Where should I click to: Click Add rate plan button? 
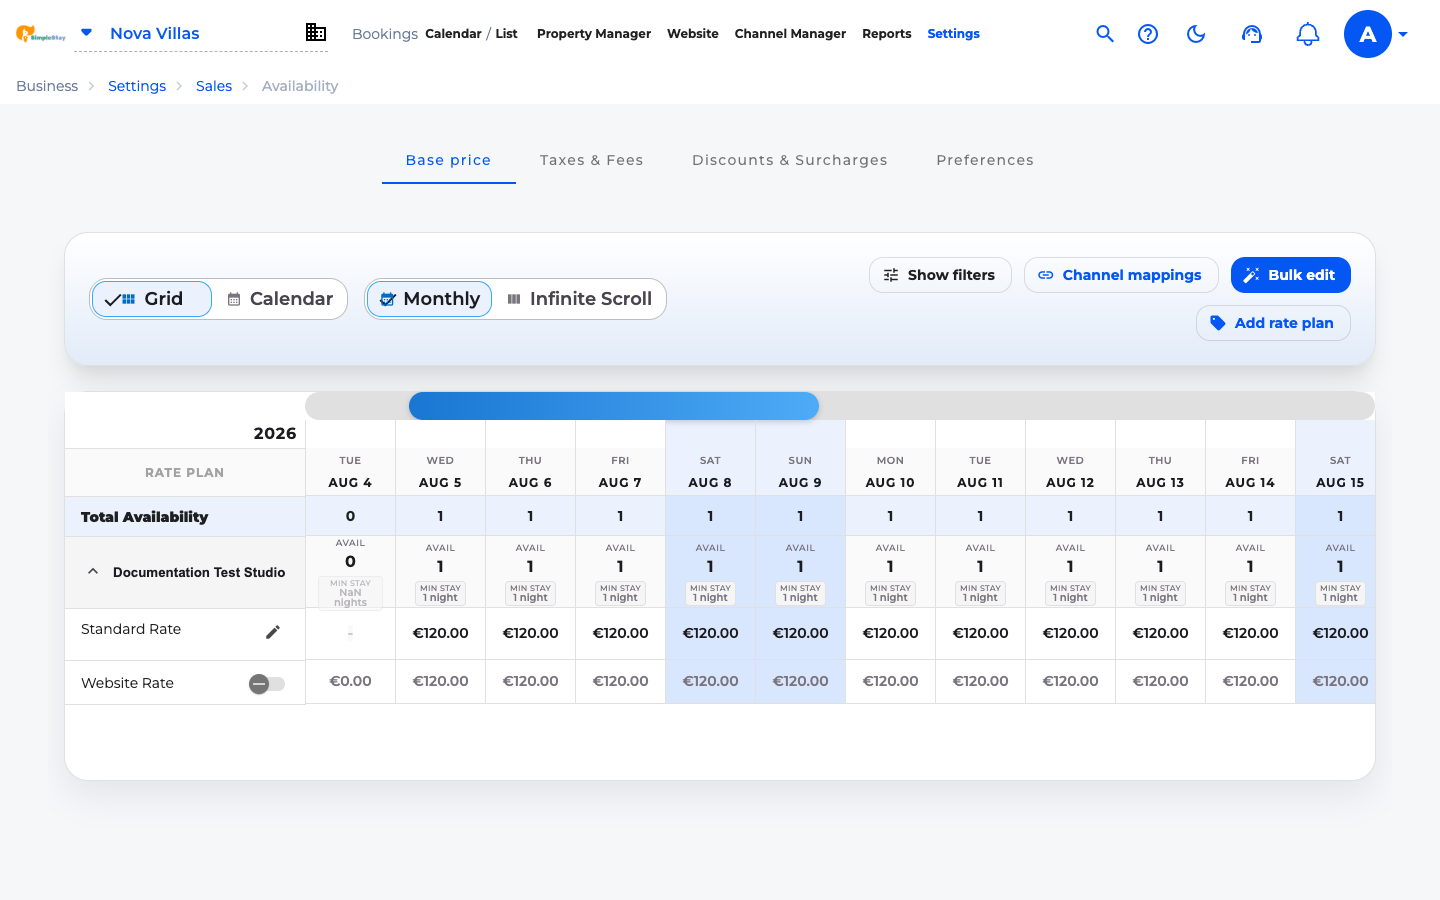click(x=1273, y=323)
